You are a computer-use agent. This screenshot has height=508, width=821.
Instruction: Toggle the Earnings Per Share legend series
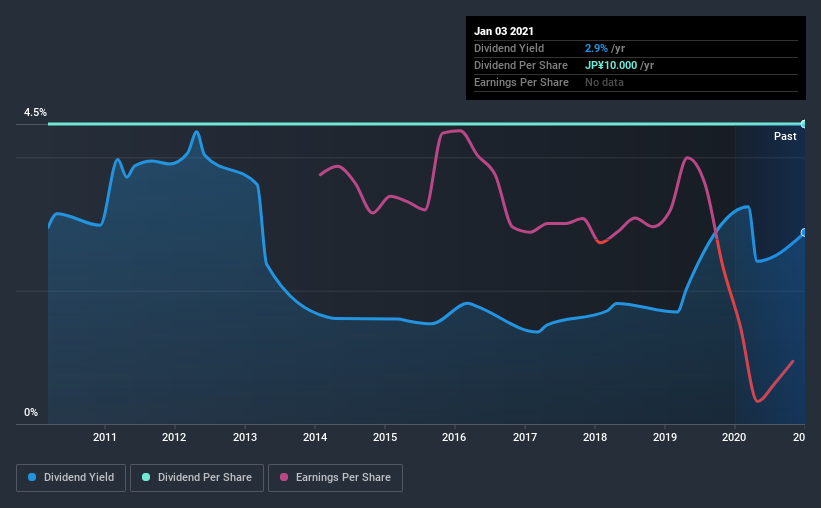click(x=335, y=478)
